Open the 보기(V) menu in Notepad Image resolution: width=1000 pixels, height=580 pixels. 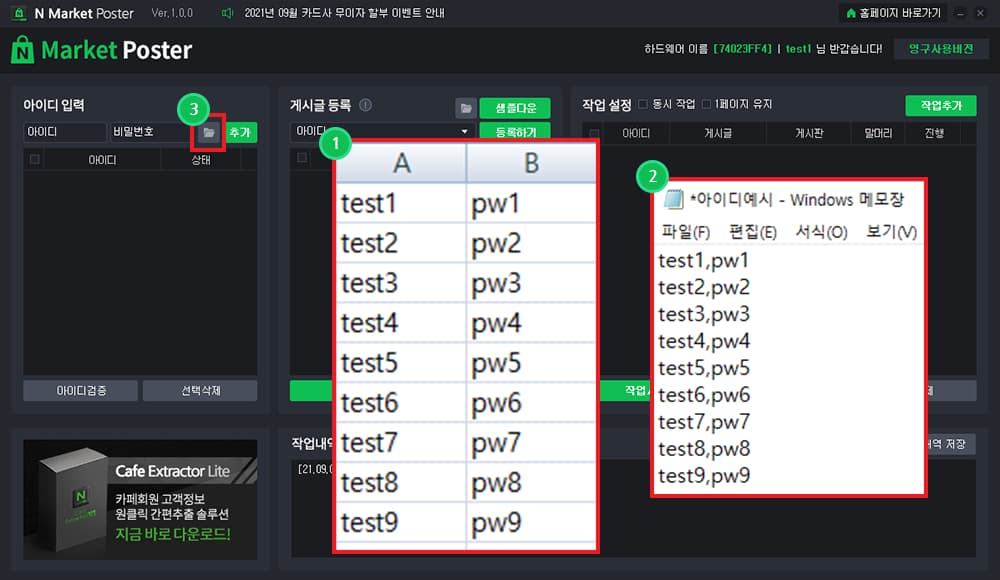pyautogui.click(x=891, y=232)
